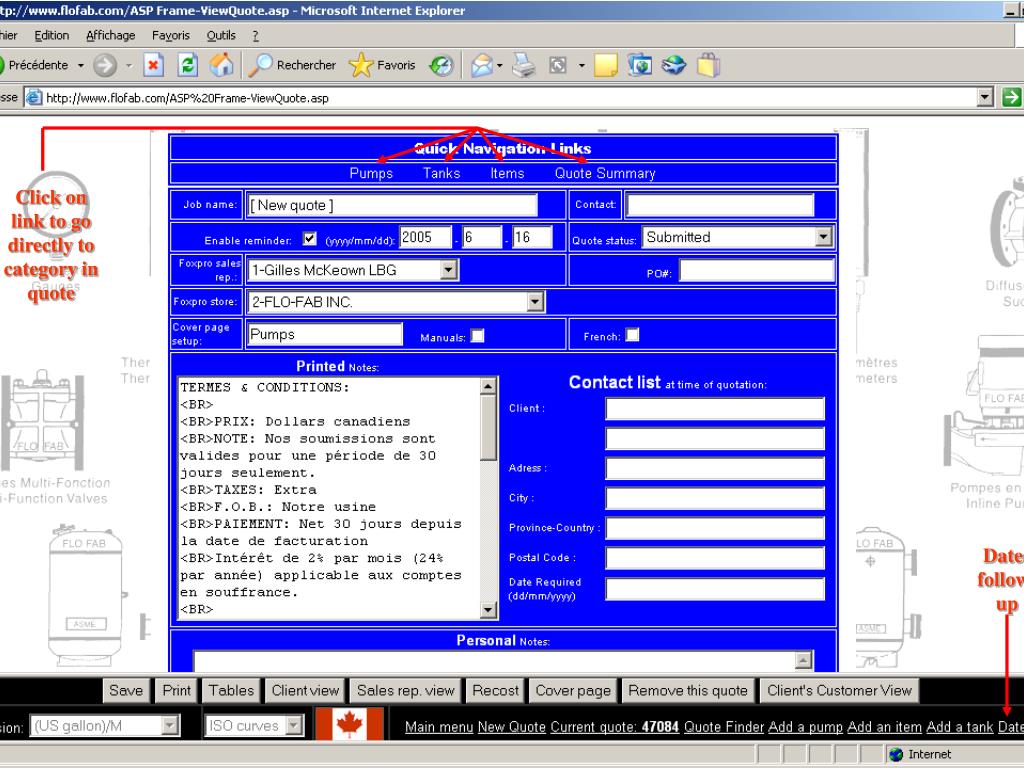The height and width of the screenshot is (768, 1024).
Task: Click the Stop (red X) toolbar icon
Action: coord(153,65)
